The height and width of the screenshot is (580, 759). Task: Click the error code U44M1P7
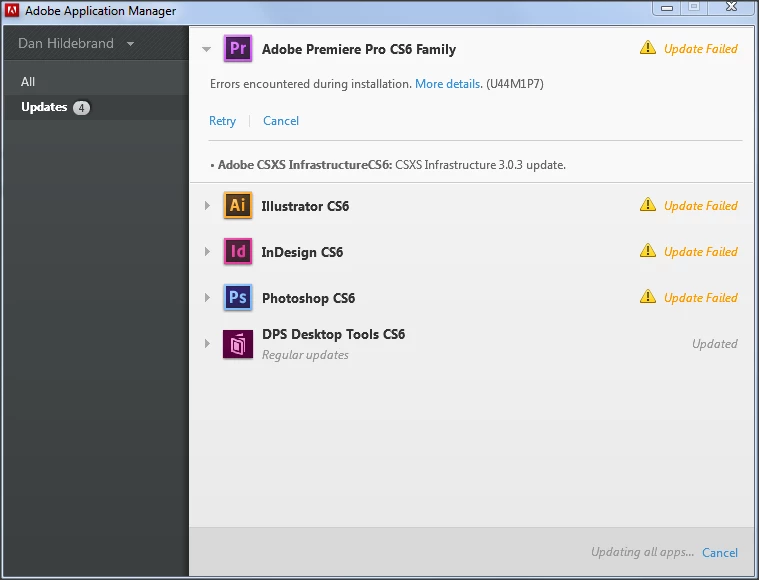(x=515, y=84)
